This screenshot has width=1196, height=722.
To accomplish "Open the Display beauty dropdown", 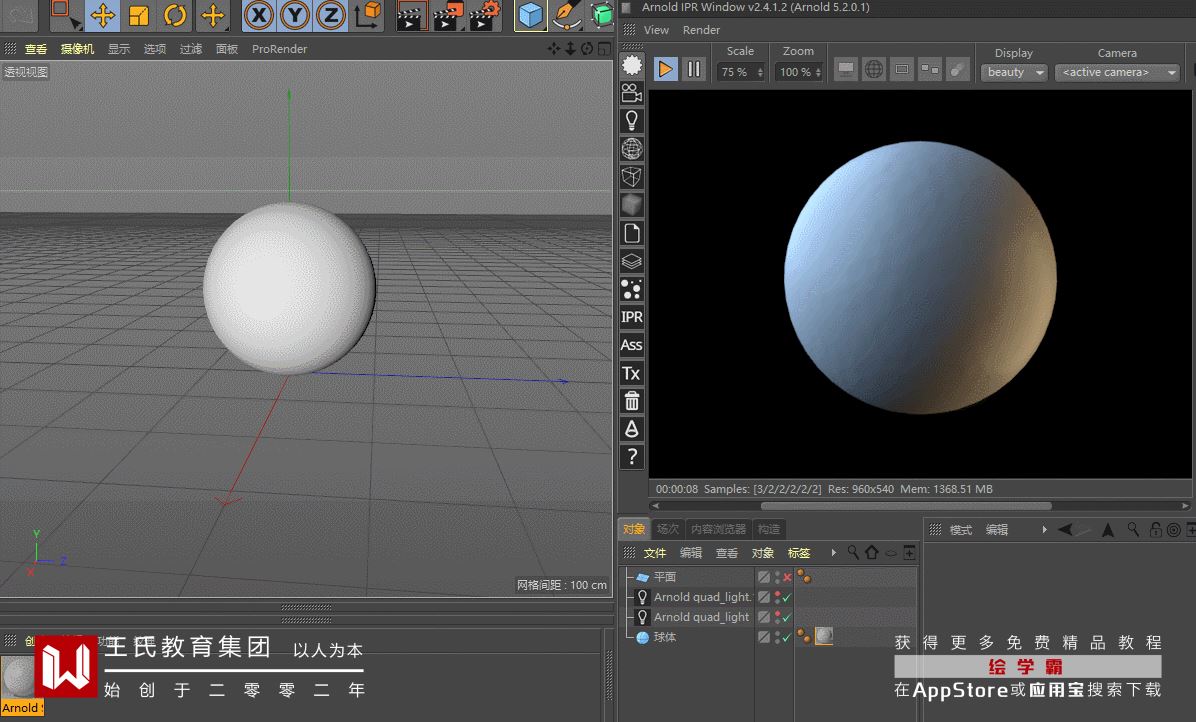I will 1016,72.
